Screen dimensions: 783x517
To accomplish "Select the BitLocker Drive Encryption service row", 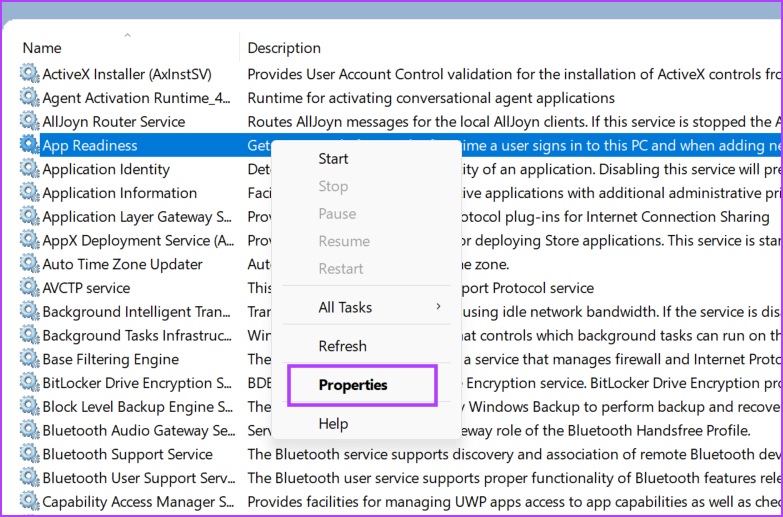I will (x=137, y=383).
